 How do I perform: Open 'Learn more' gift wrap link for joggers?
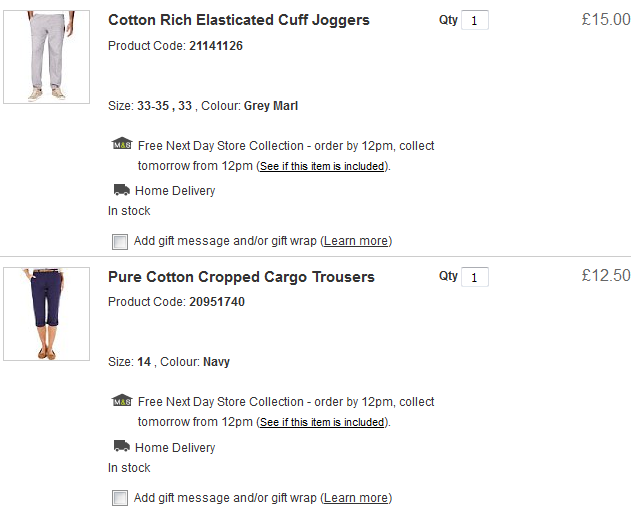pyautogui.click(x=356, y=241)
